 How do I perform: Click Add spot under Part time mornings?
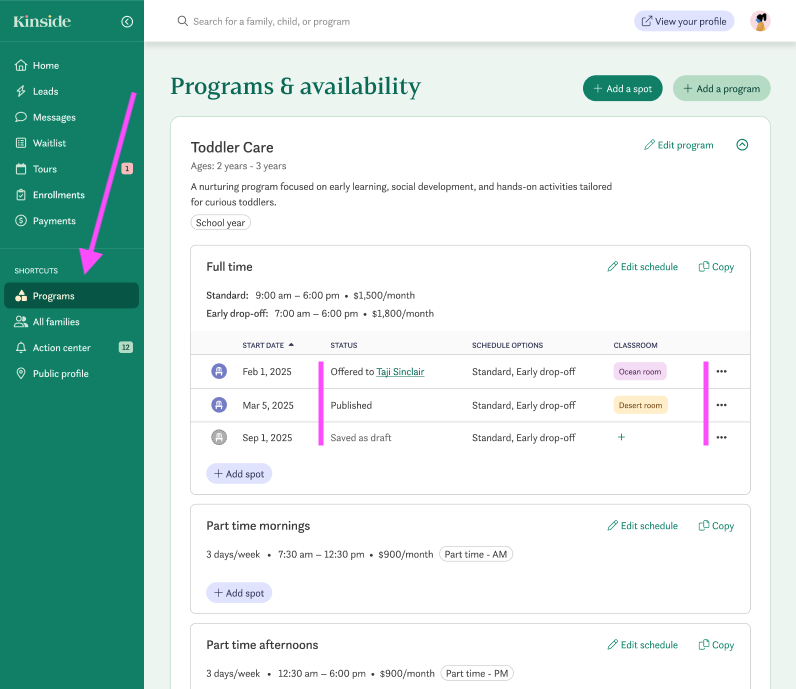point(239,593)
